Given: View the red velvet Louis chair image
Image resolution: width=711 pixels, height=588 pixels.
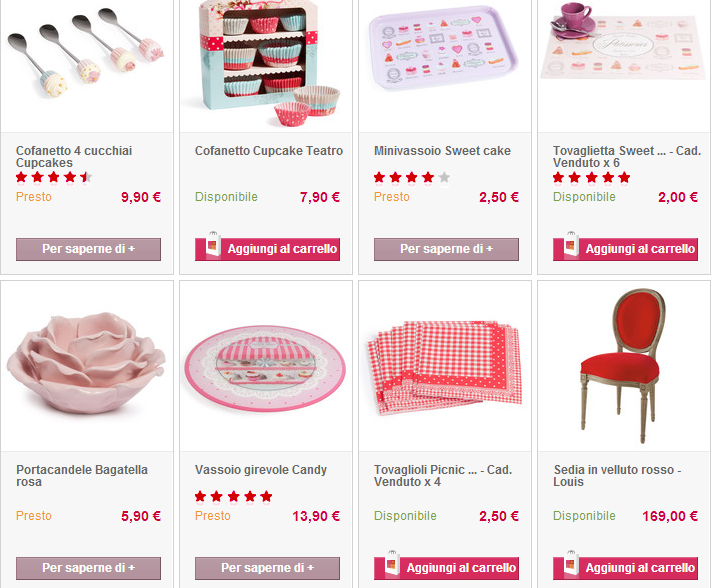Looking at the screenshot, I should (x=620, y=366).
